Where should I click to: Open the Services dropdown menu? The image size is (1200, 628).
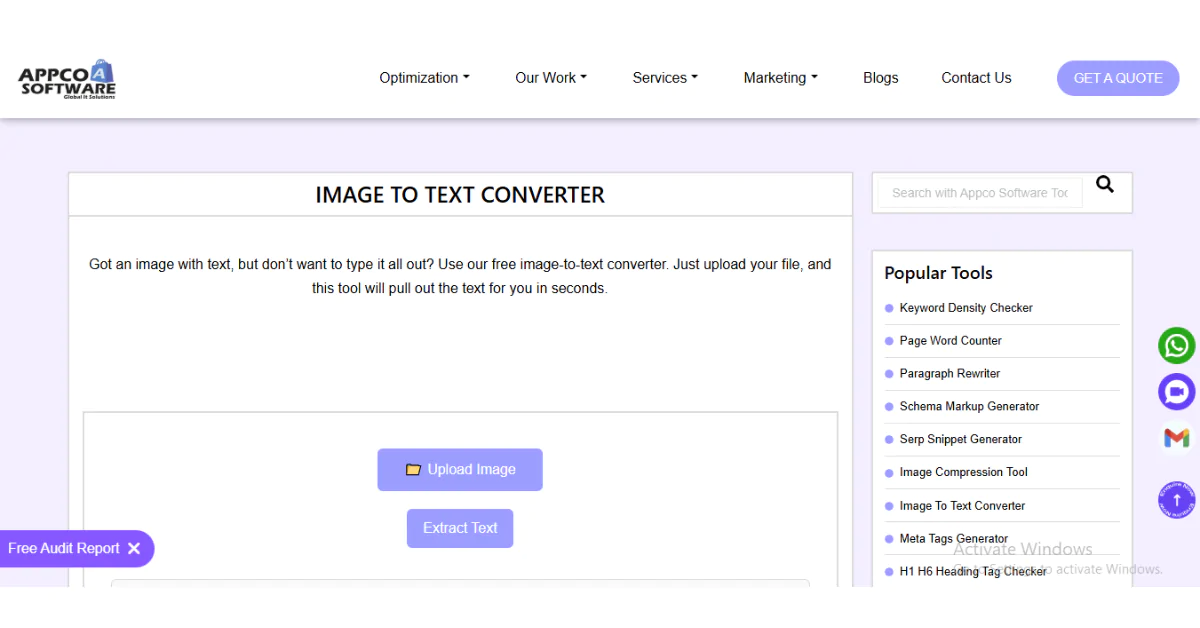coord(664,77)
